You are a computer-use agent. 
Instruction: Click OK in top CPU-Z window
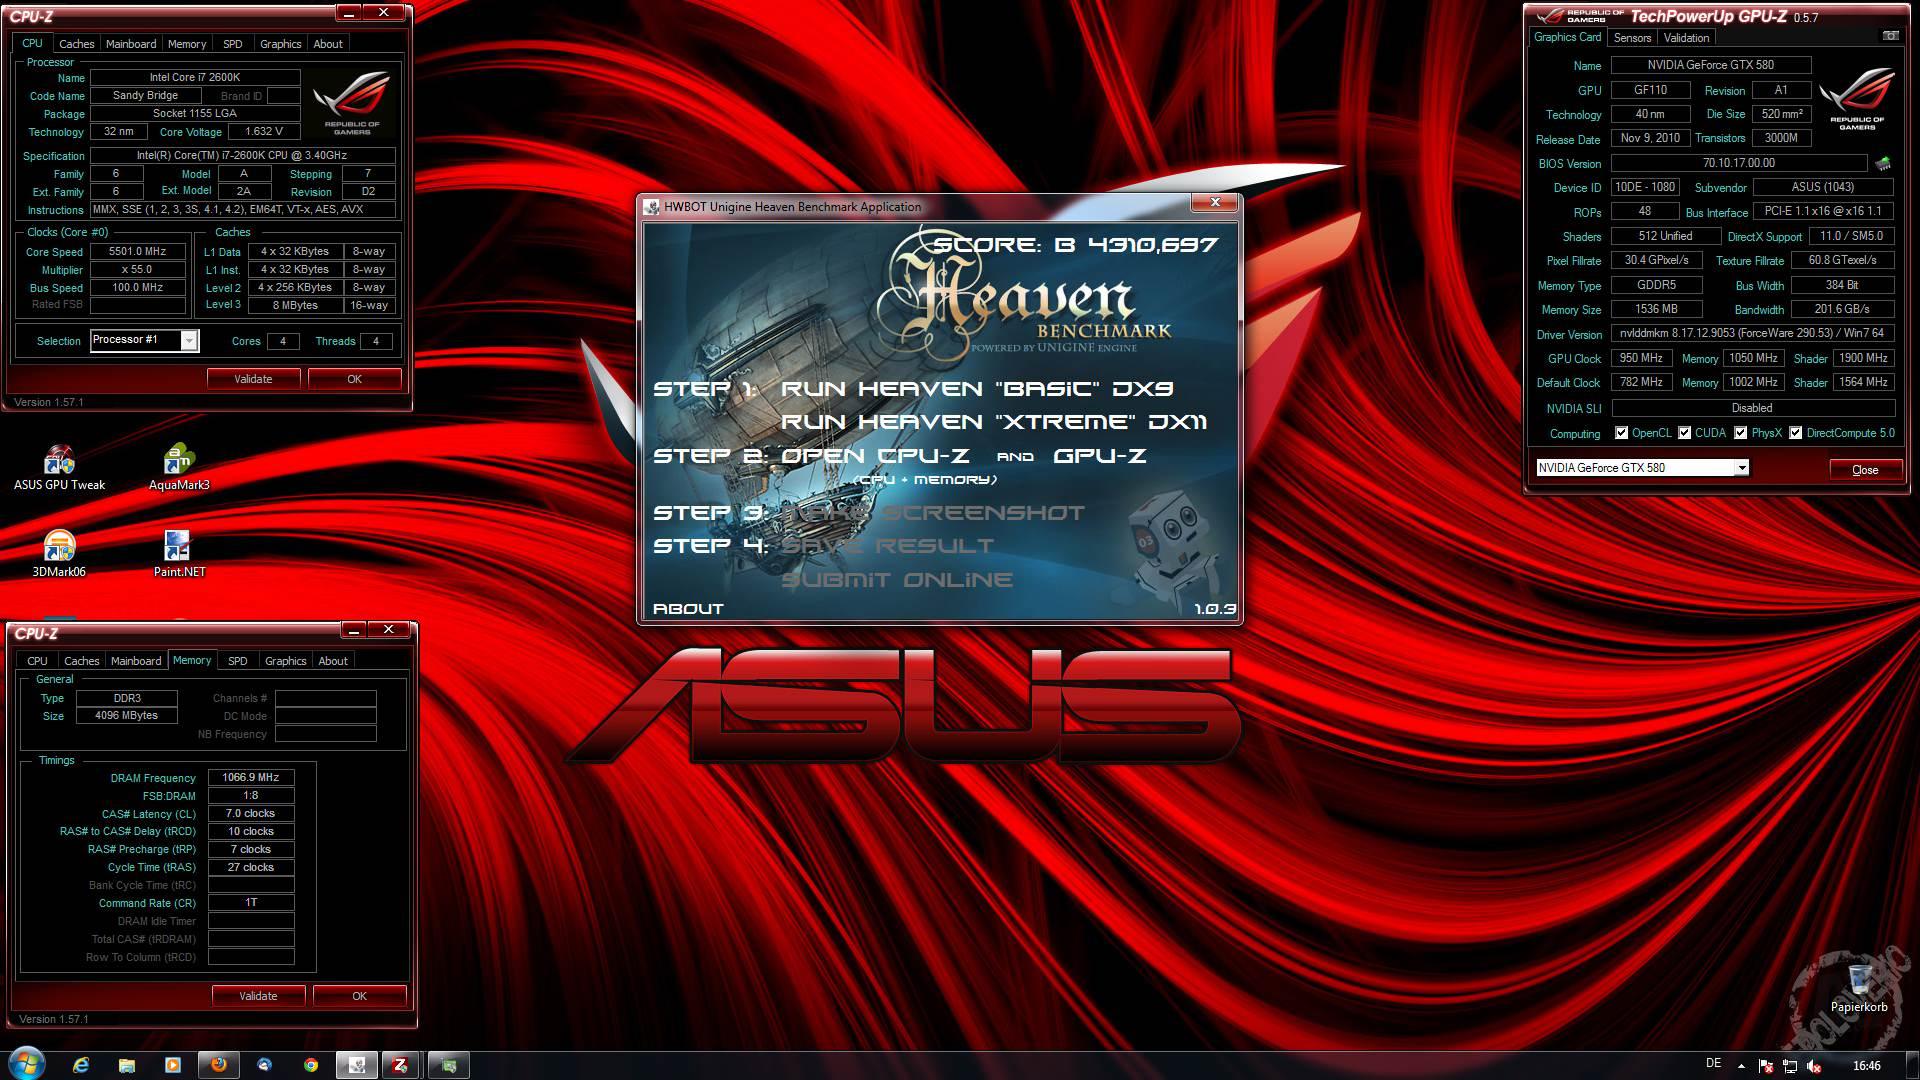[x=354, y=379]
